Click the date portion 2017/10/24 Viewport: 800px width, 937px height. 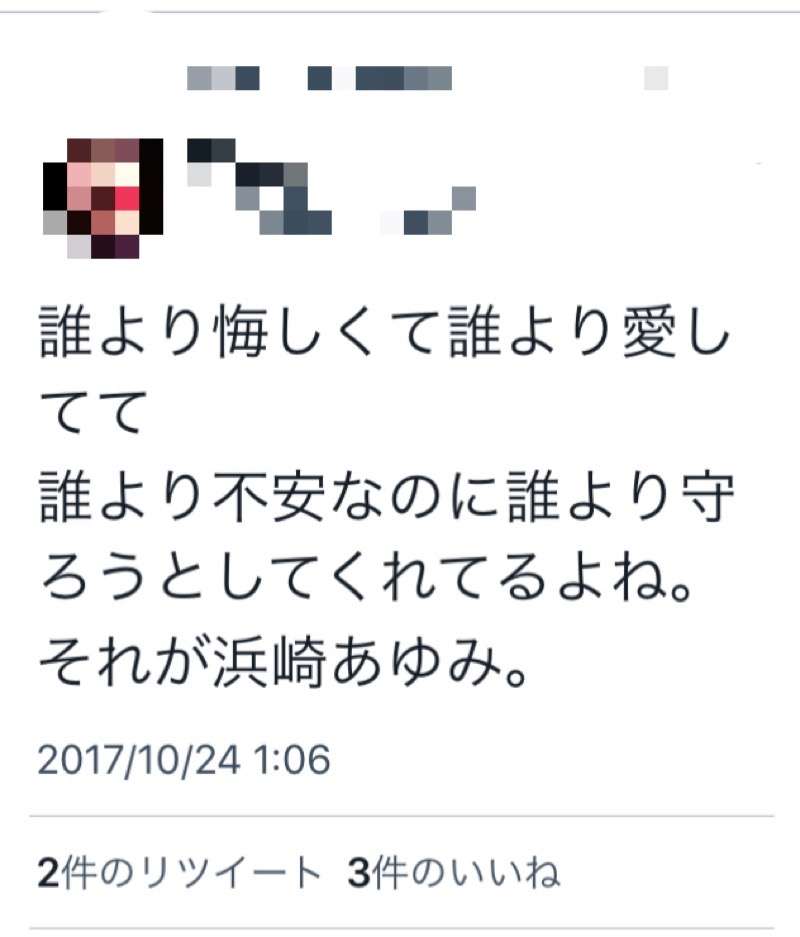139,760
